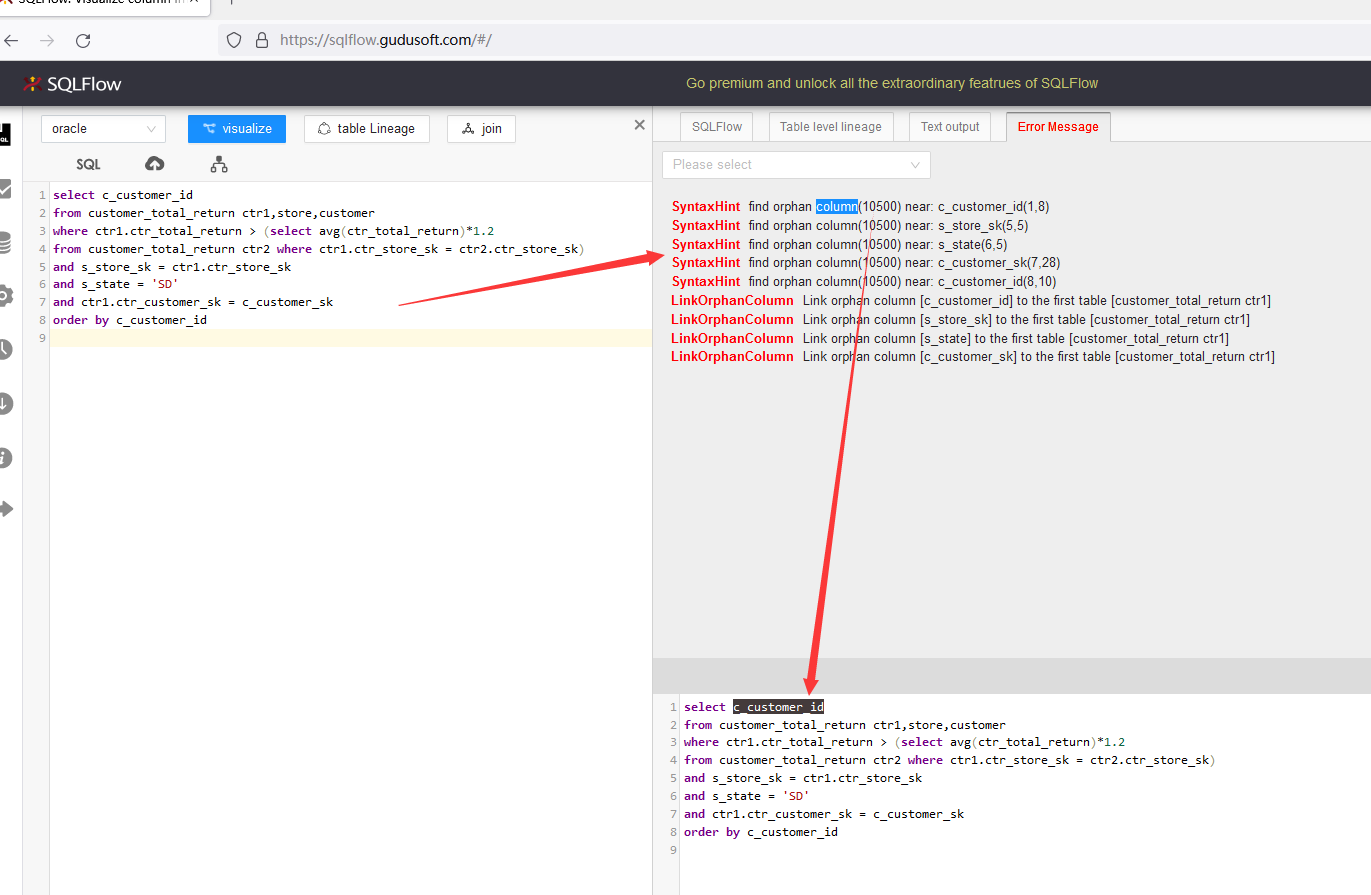Click the table Lineage button

pyautogui.click(x=366, y=129)
